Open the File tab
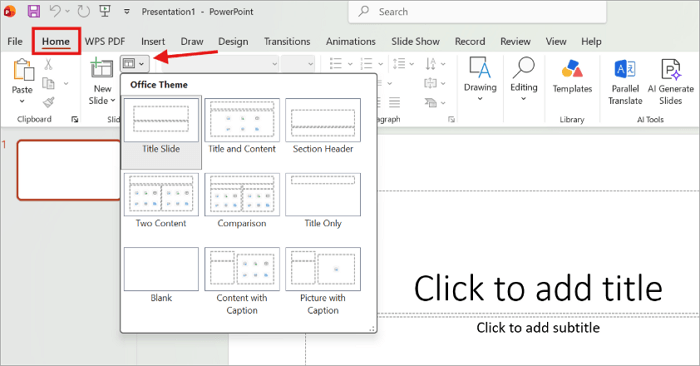The image size is (700, 366). click(x=15, y=42)
